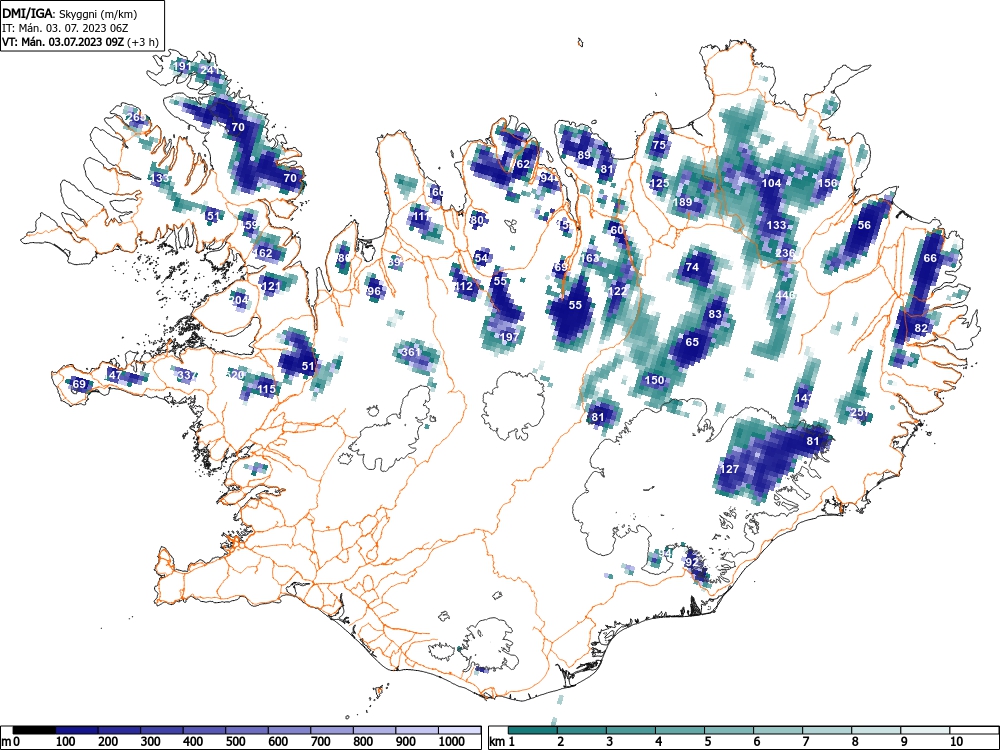Screen dimensions: 1000x750
Task: Click the visibility value 89 on the map
Action: 584,155
